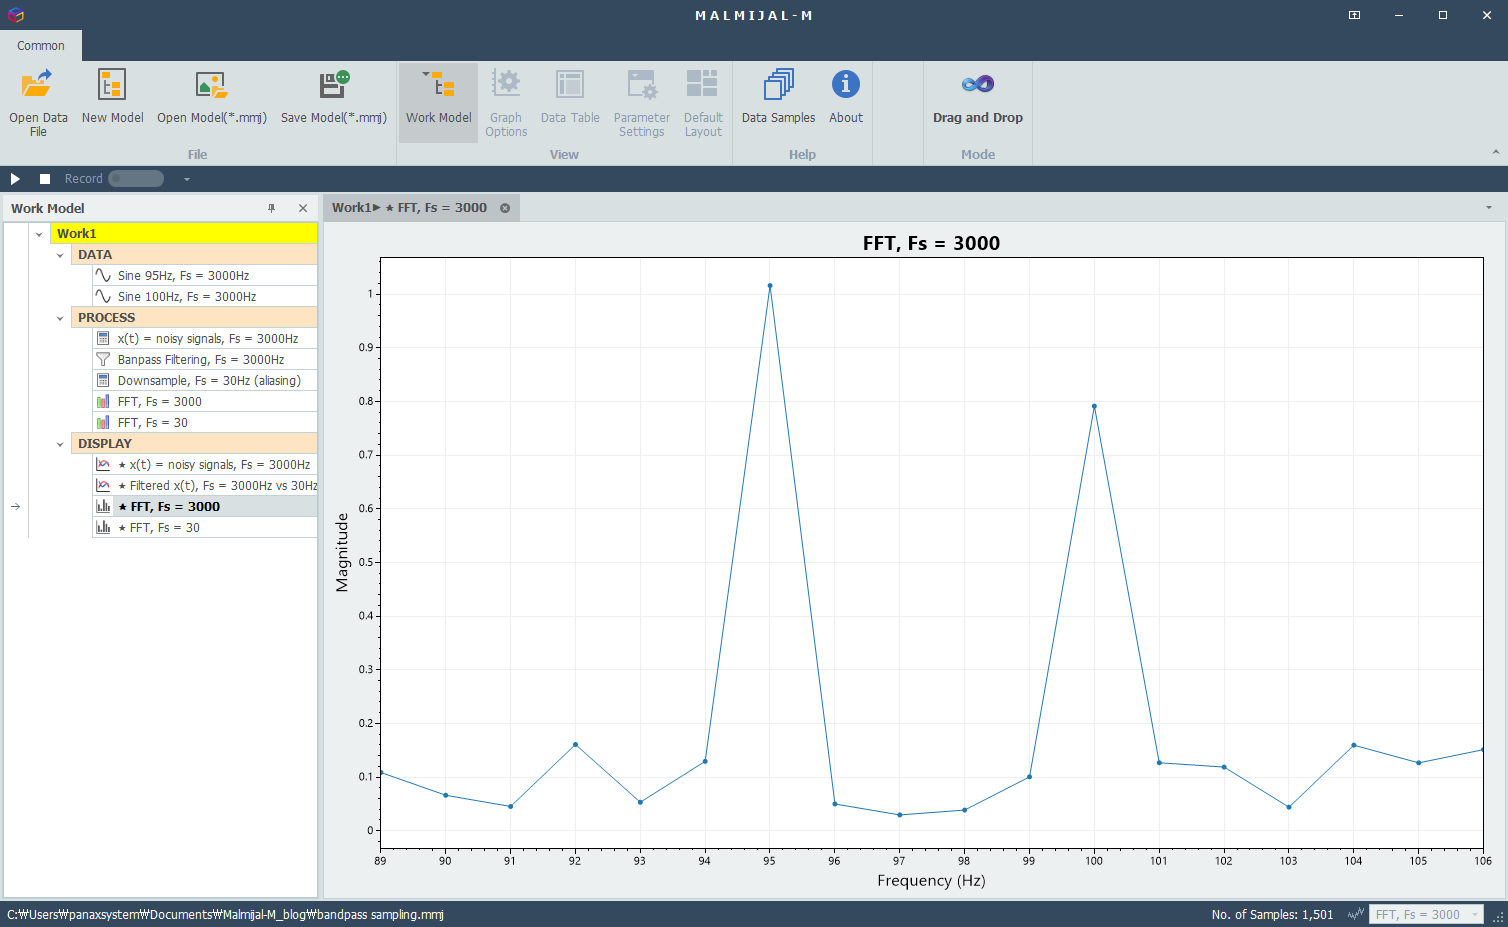Click the Malmijal-M app logo

(x=15, y=15)
